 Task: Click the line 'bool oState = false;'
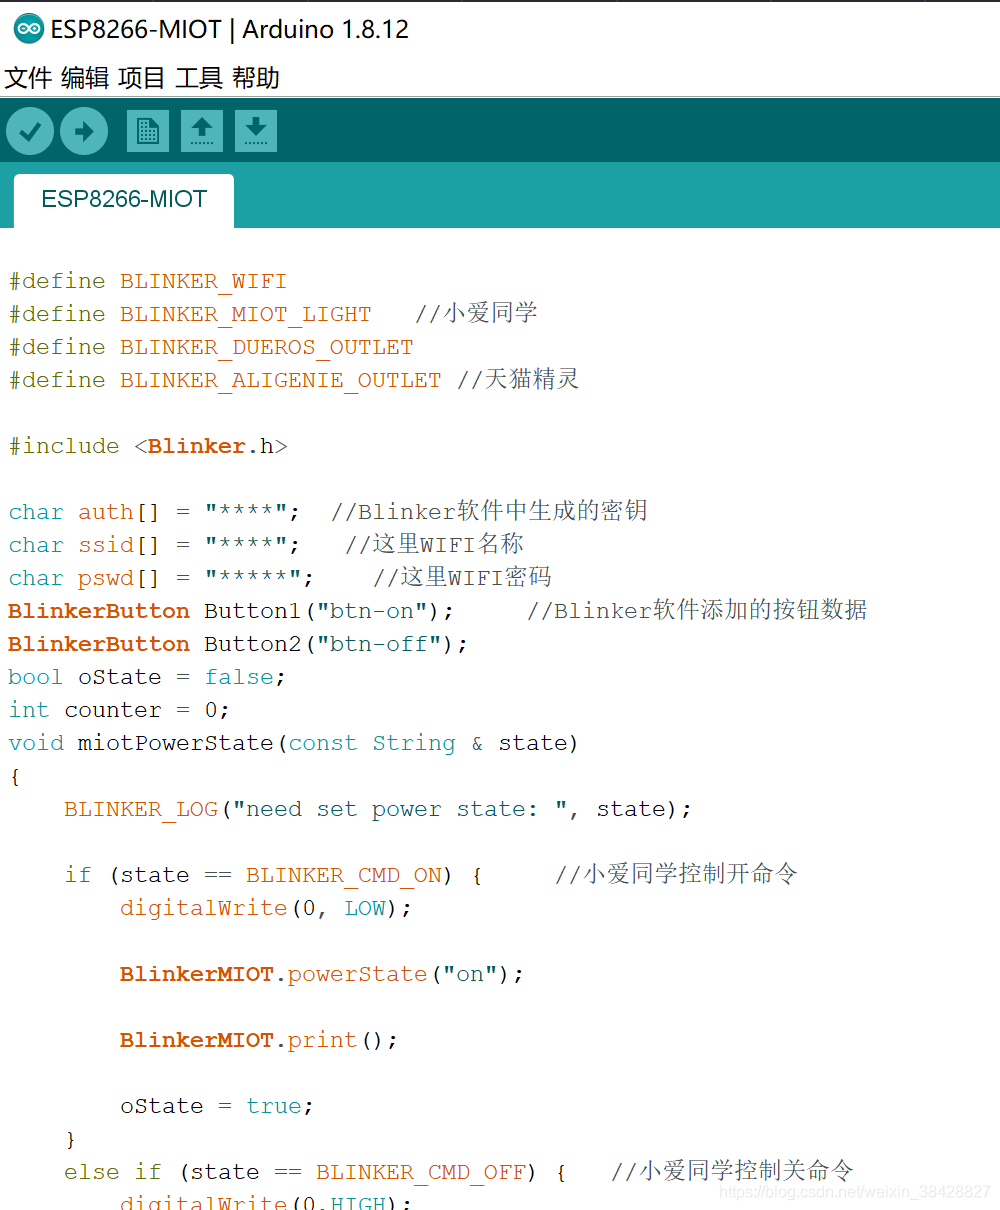point(147,677)
